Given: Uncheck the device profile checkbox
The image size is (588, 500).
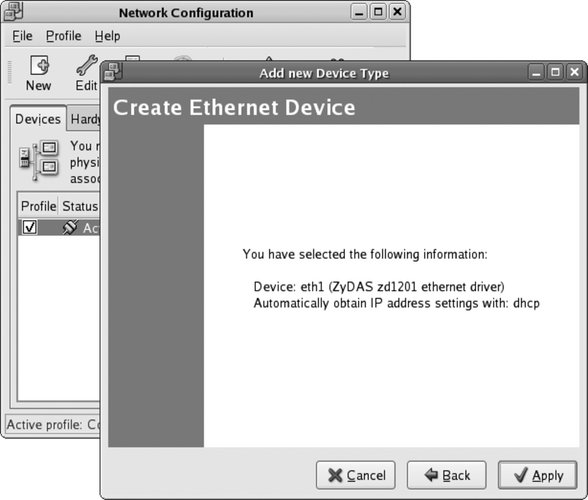Looking at the screenshot, I should pos(30,227).
